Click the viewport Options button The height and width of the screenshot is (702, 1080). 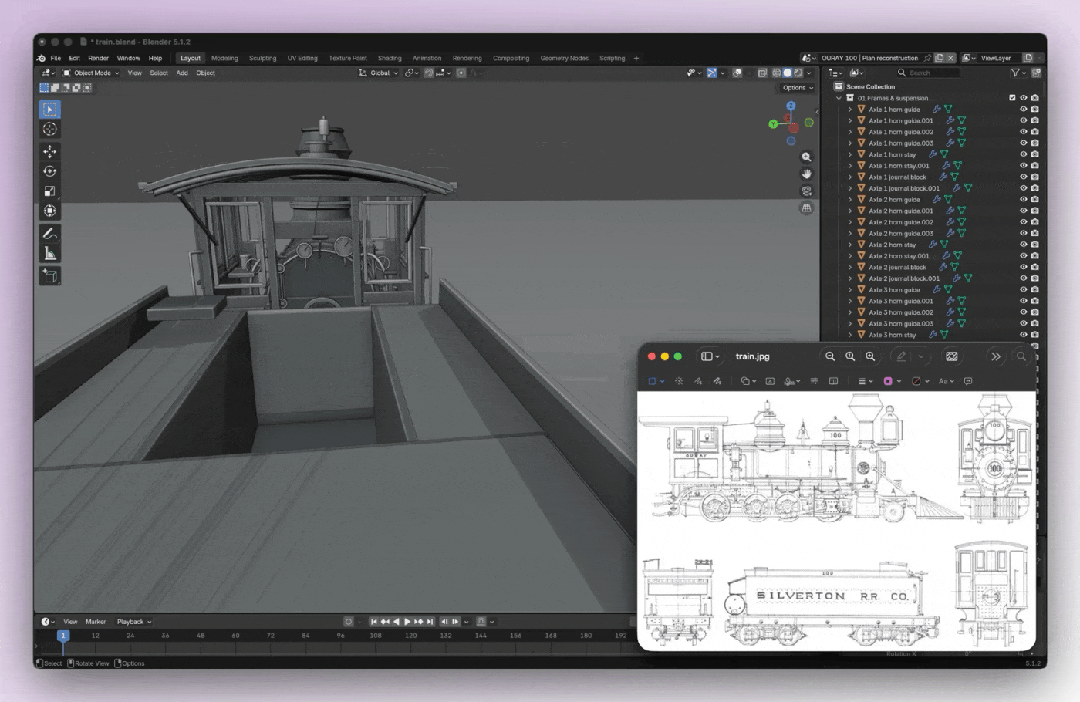pyautogui.click(x=797, y=87)
